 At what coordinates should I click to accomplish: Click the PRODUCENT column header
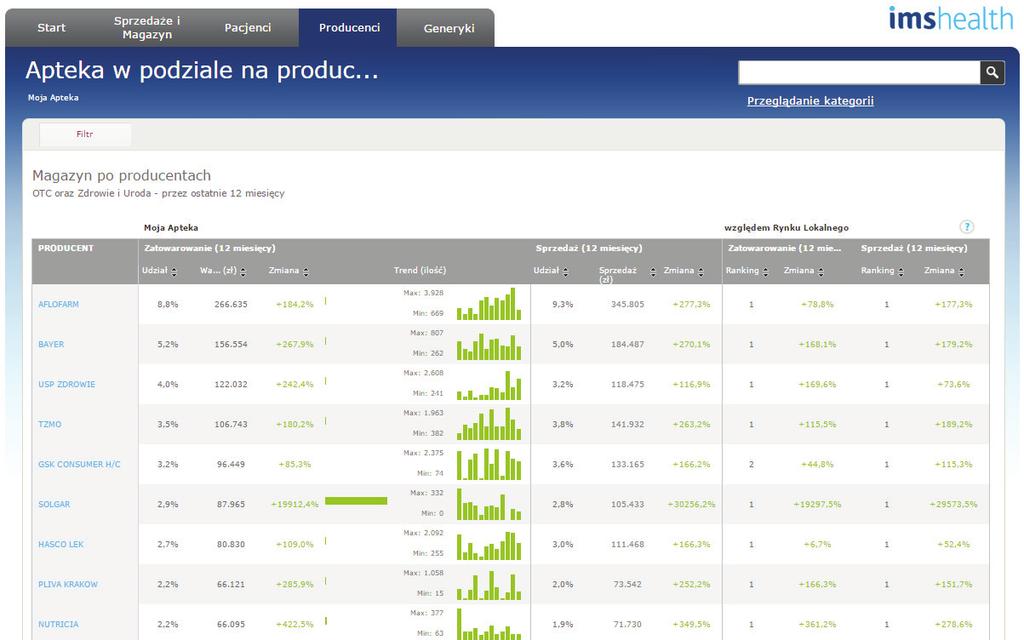click(x=66, y=248)
